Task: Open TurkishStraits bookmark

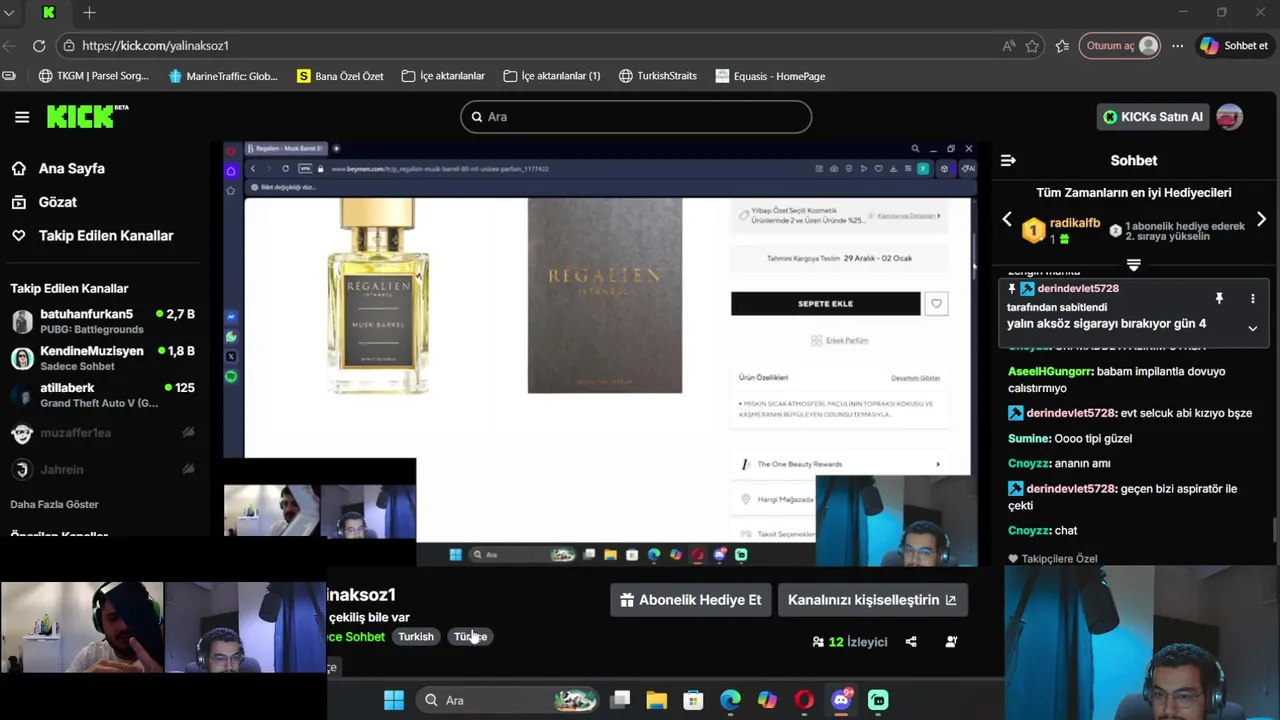Action: (657, 76)
